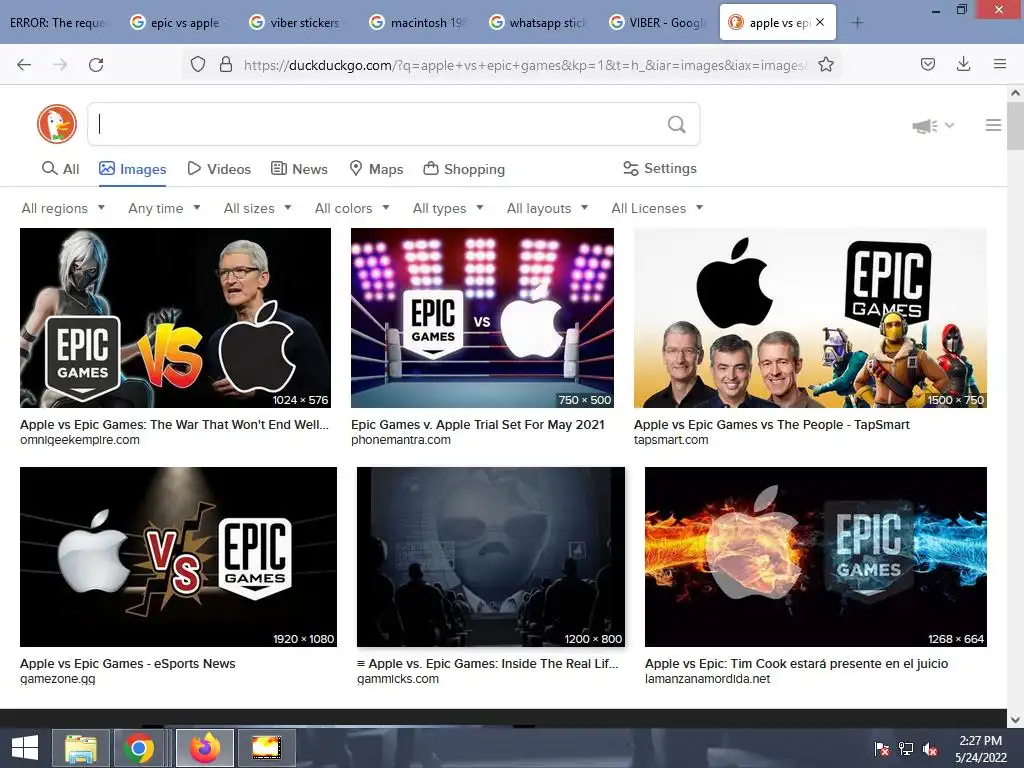The image size is (1024, 768).
Task: Expand the All Licenses filter
Action: pyautogui.click(x=658, y=208)
